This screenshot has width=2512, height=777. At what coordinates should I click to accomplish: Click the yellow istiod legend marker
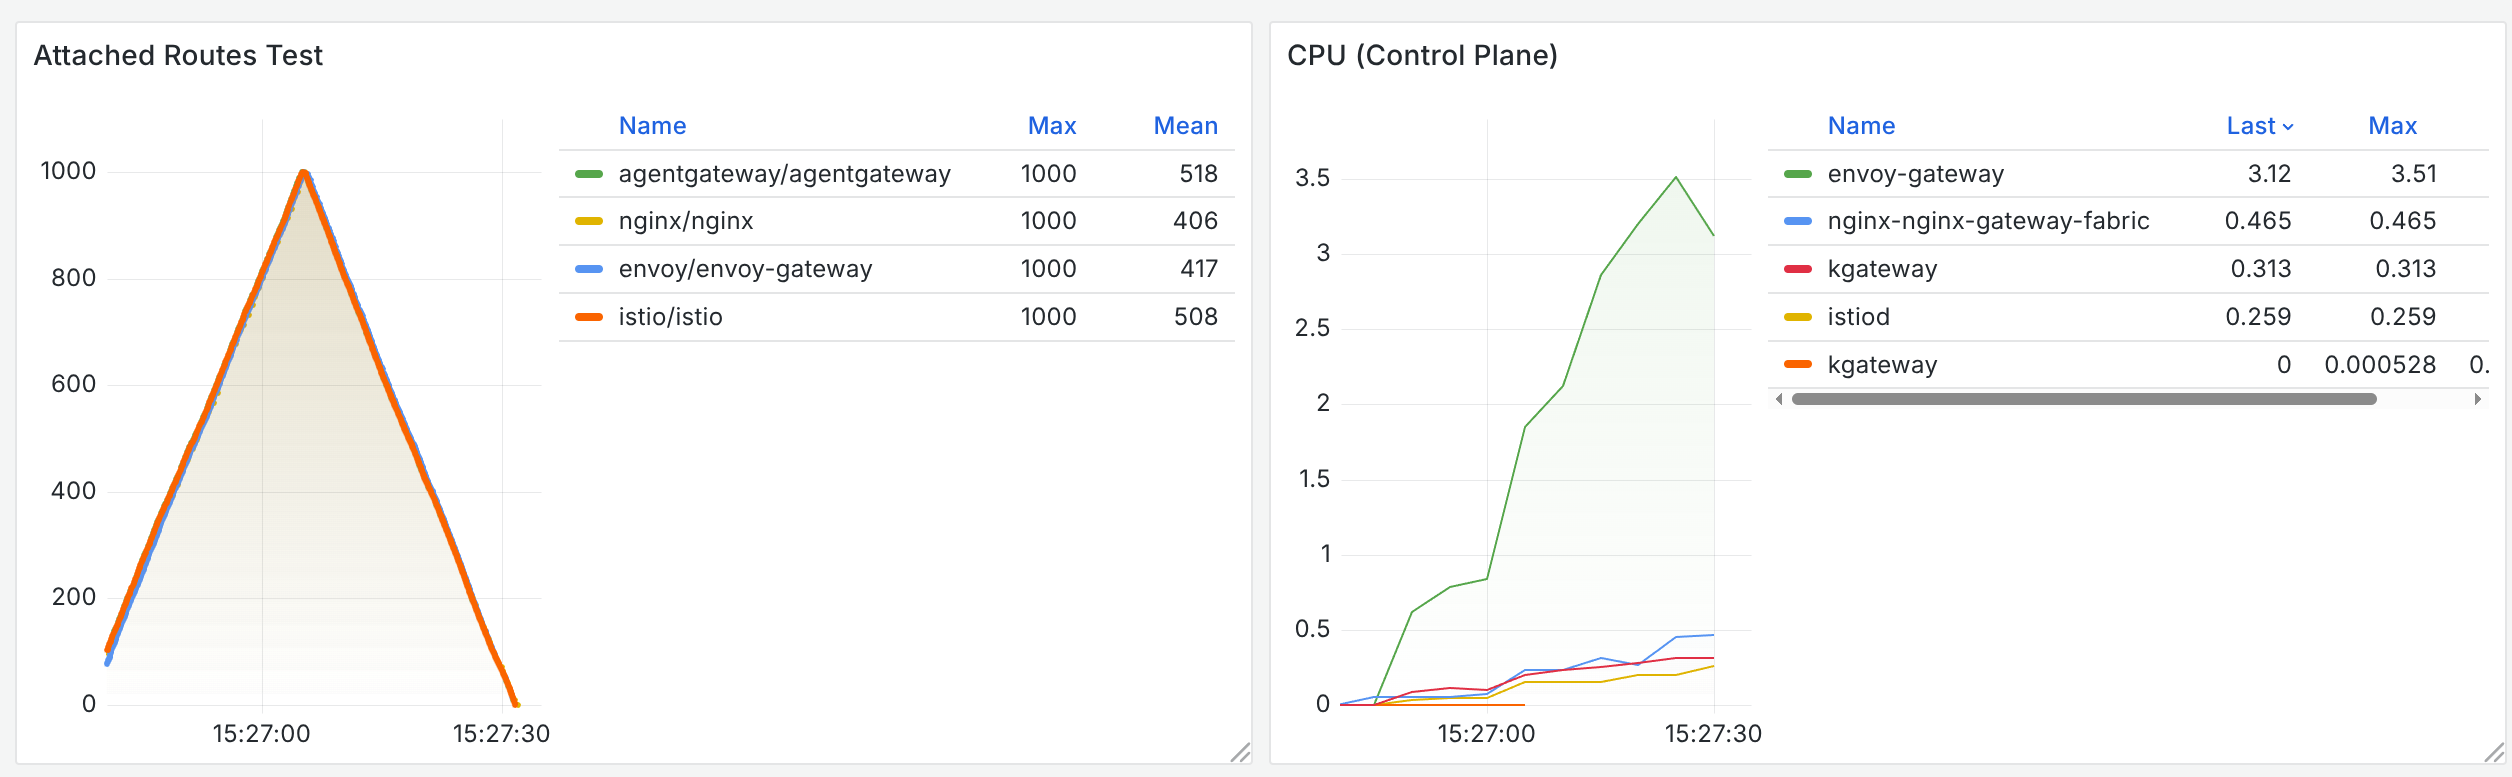pos(1800,316)
